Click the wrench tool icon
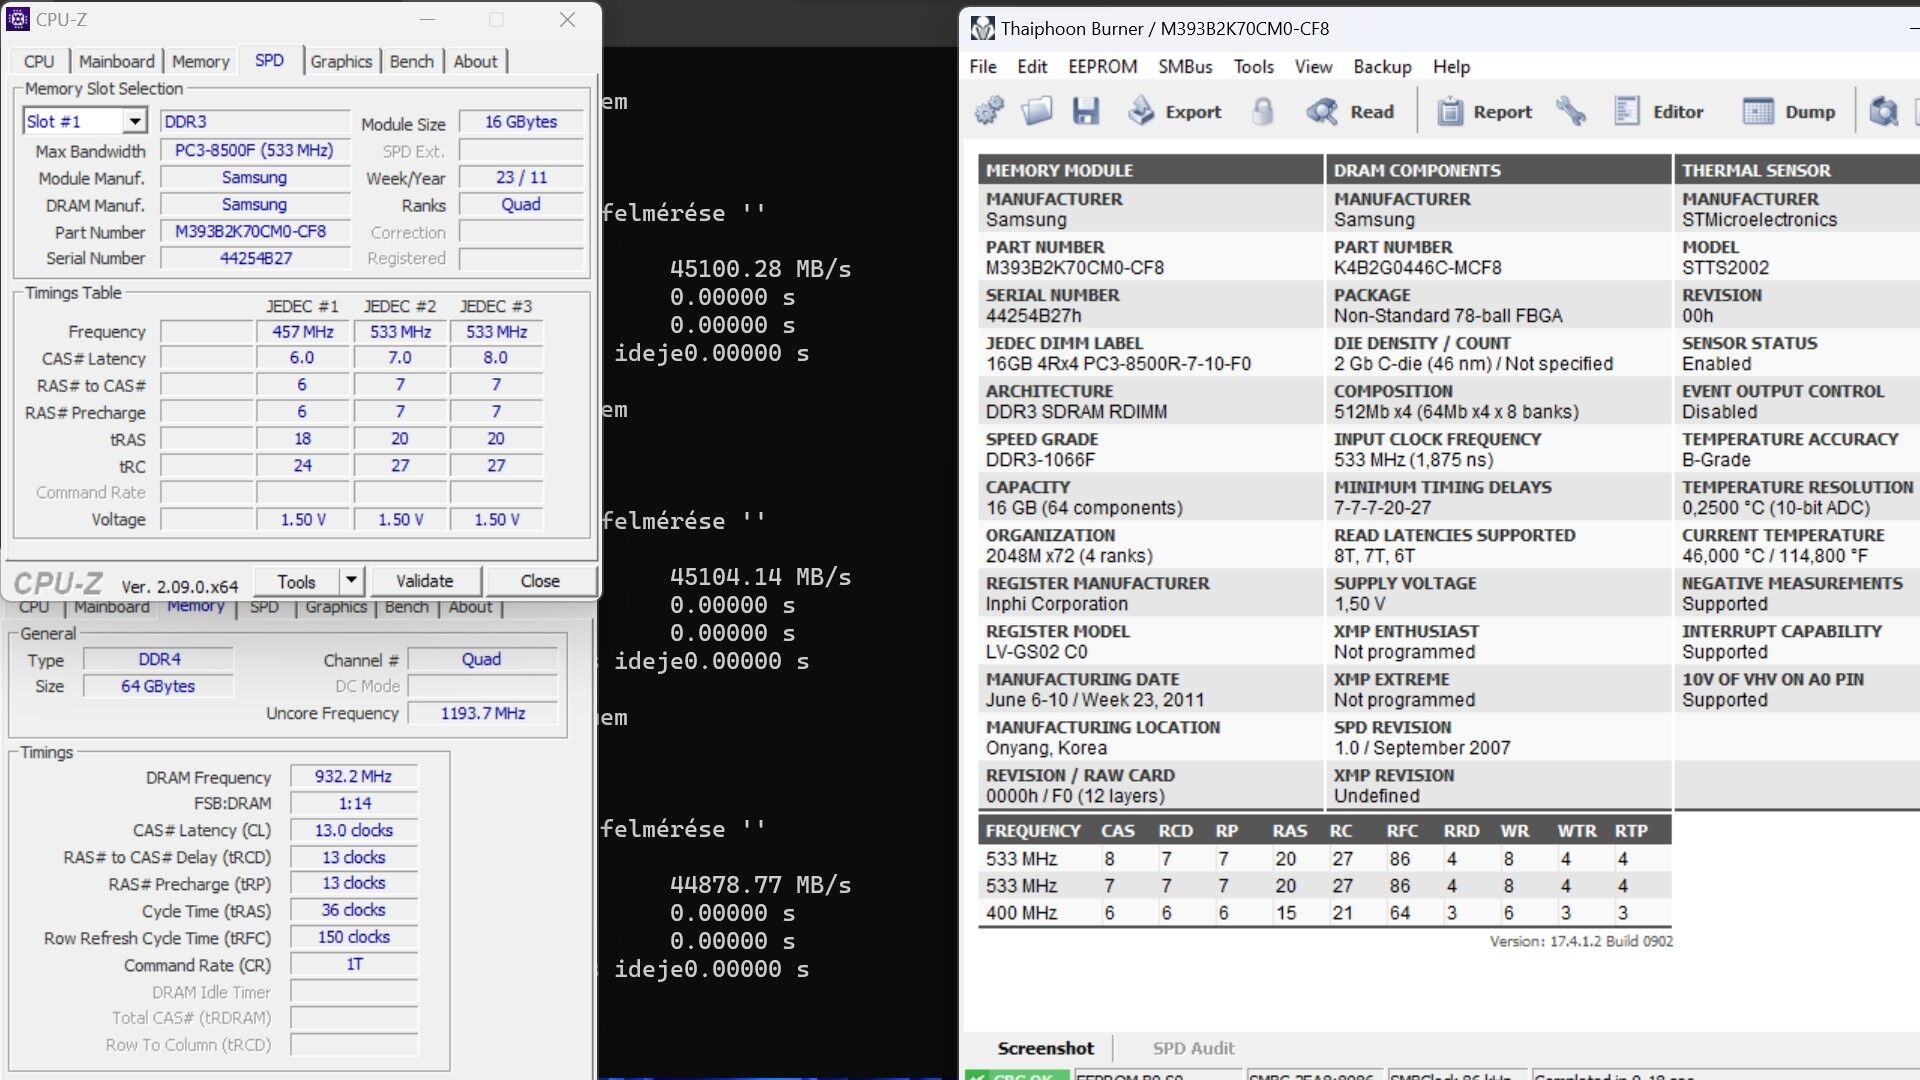The width and height of the screenshot is (1920, 1080). coord(1571,111)
